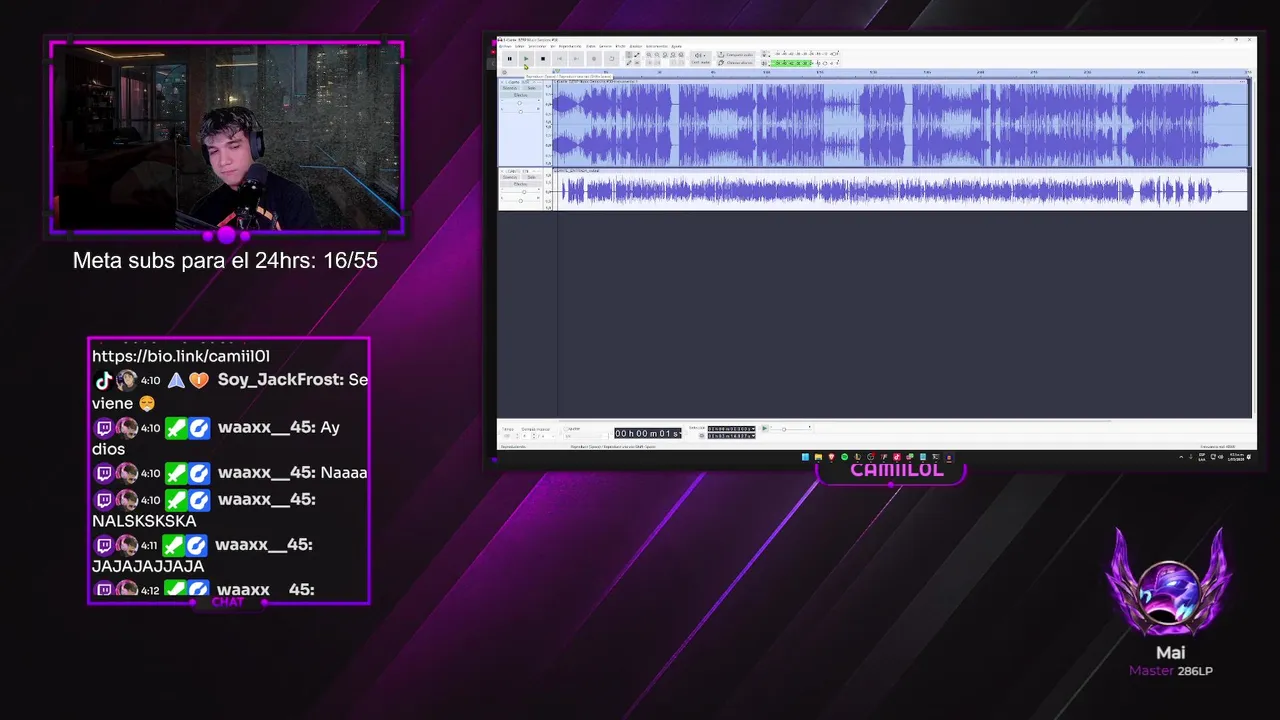Toggle Silencio on second track

coord(510,177)
